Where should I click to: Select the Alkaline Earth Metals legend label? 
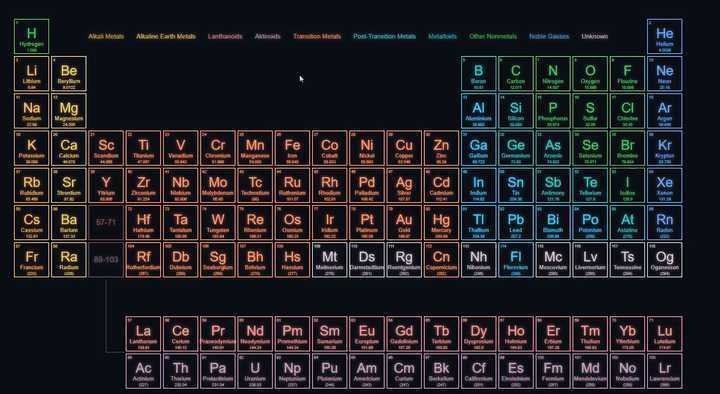click(x=166, y=36)
